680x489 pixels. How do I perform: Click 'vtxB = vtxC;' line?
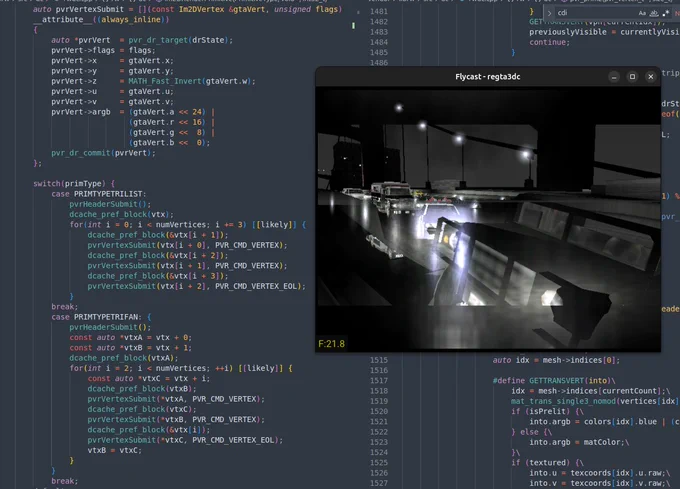coord(114,450)
